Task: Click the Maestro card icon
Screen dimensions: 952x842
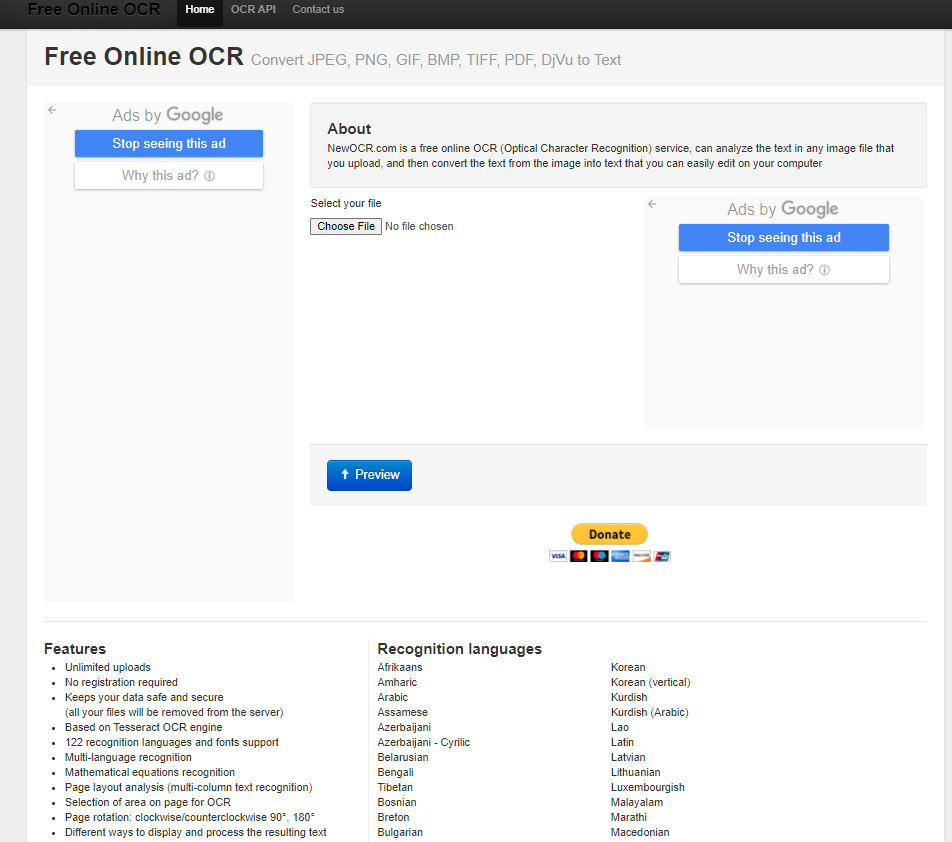Action: tap(599, 556)
